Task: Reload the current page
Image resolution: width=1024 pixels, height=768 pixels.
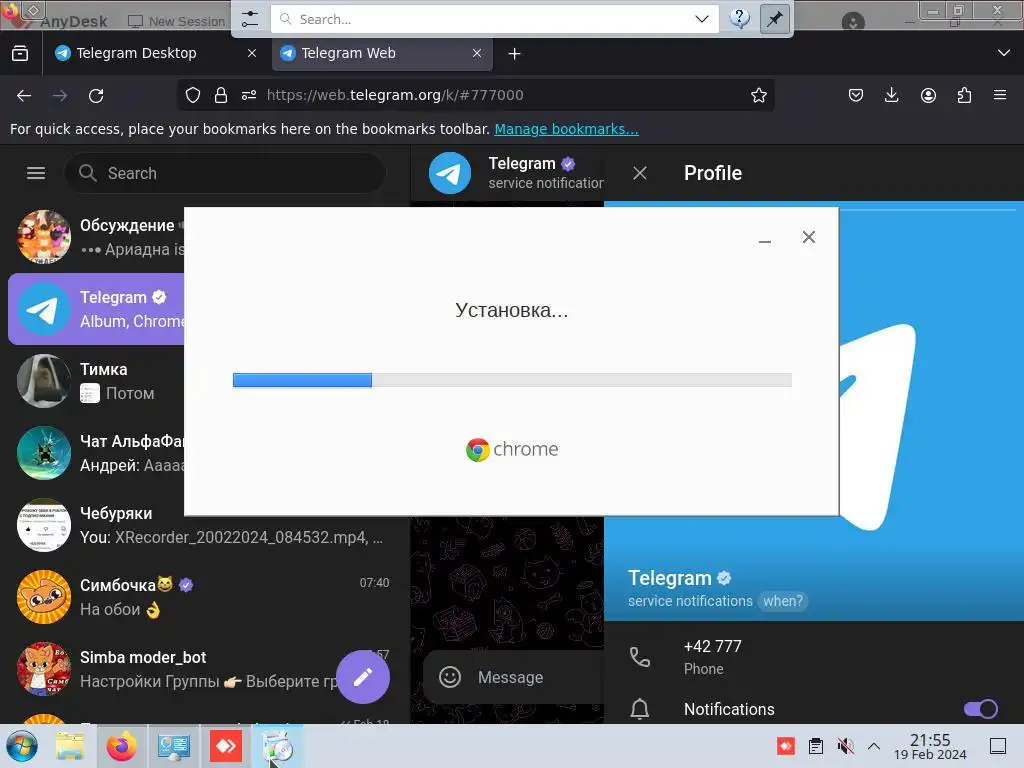Action: pos(96,96)
